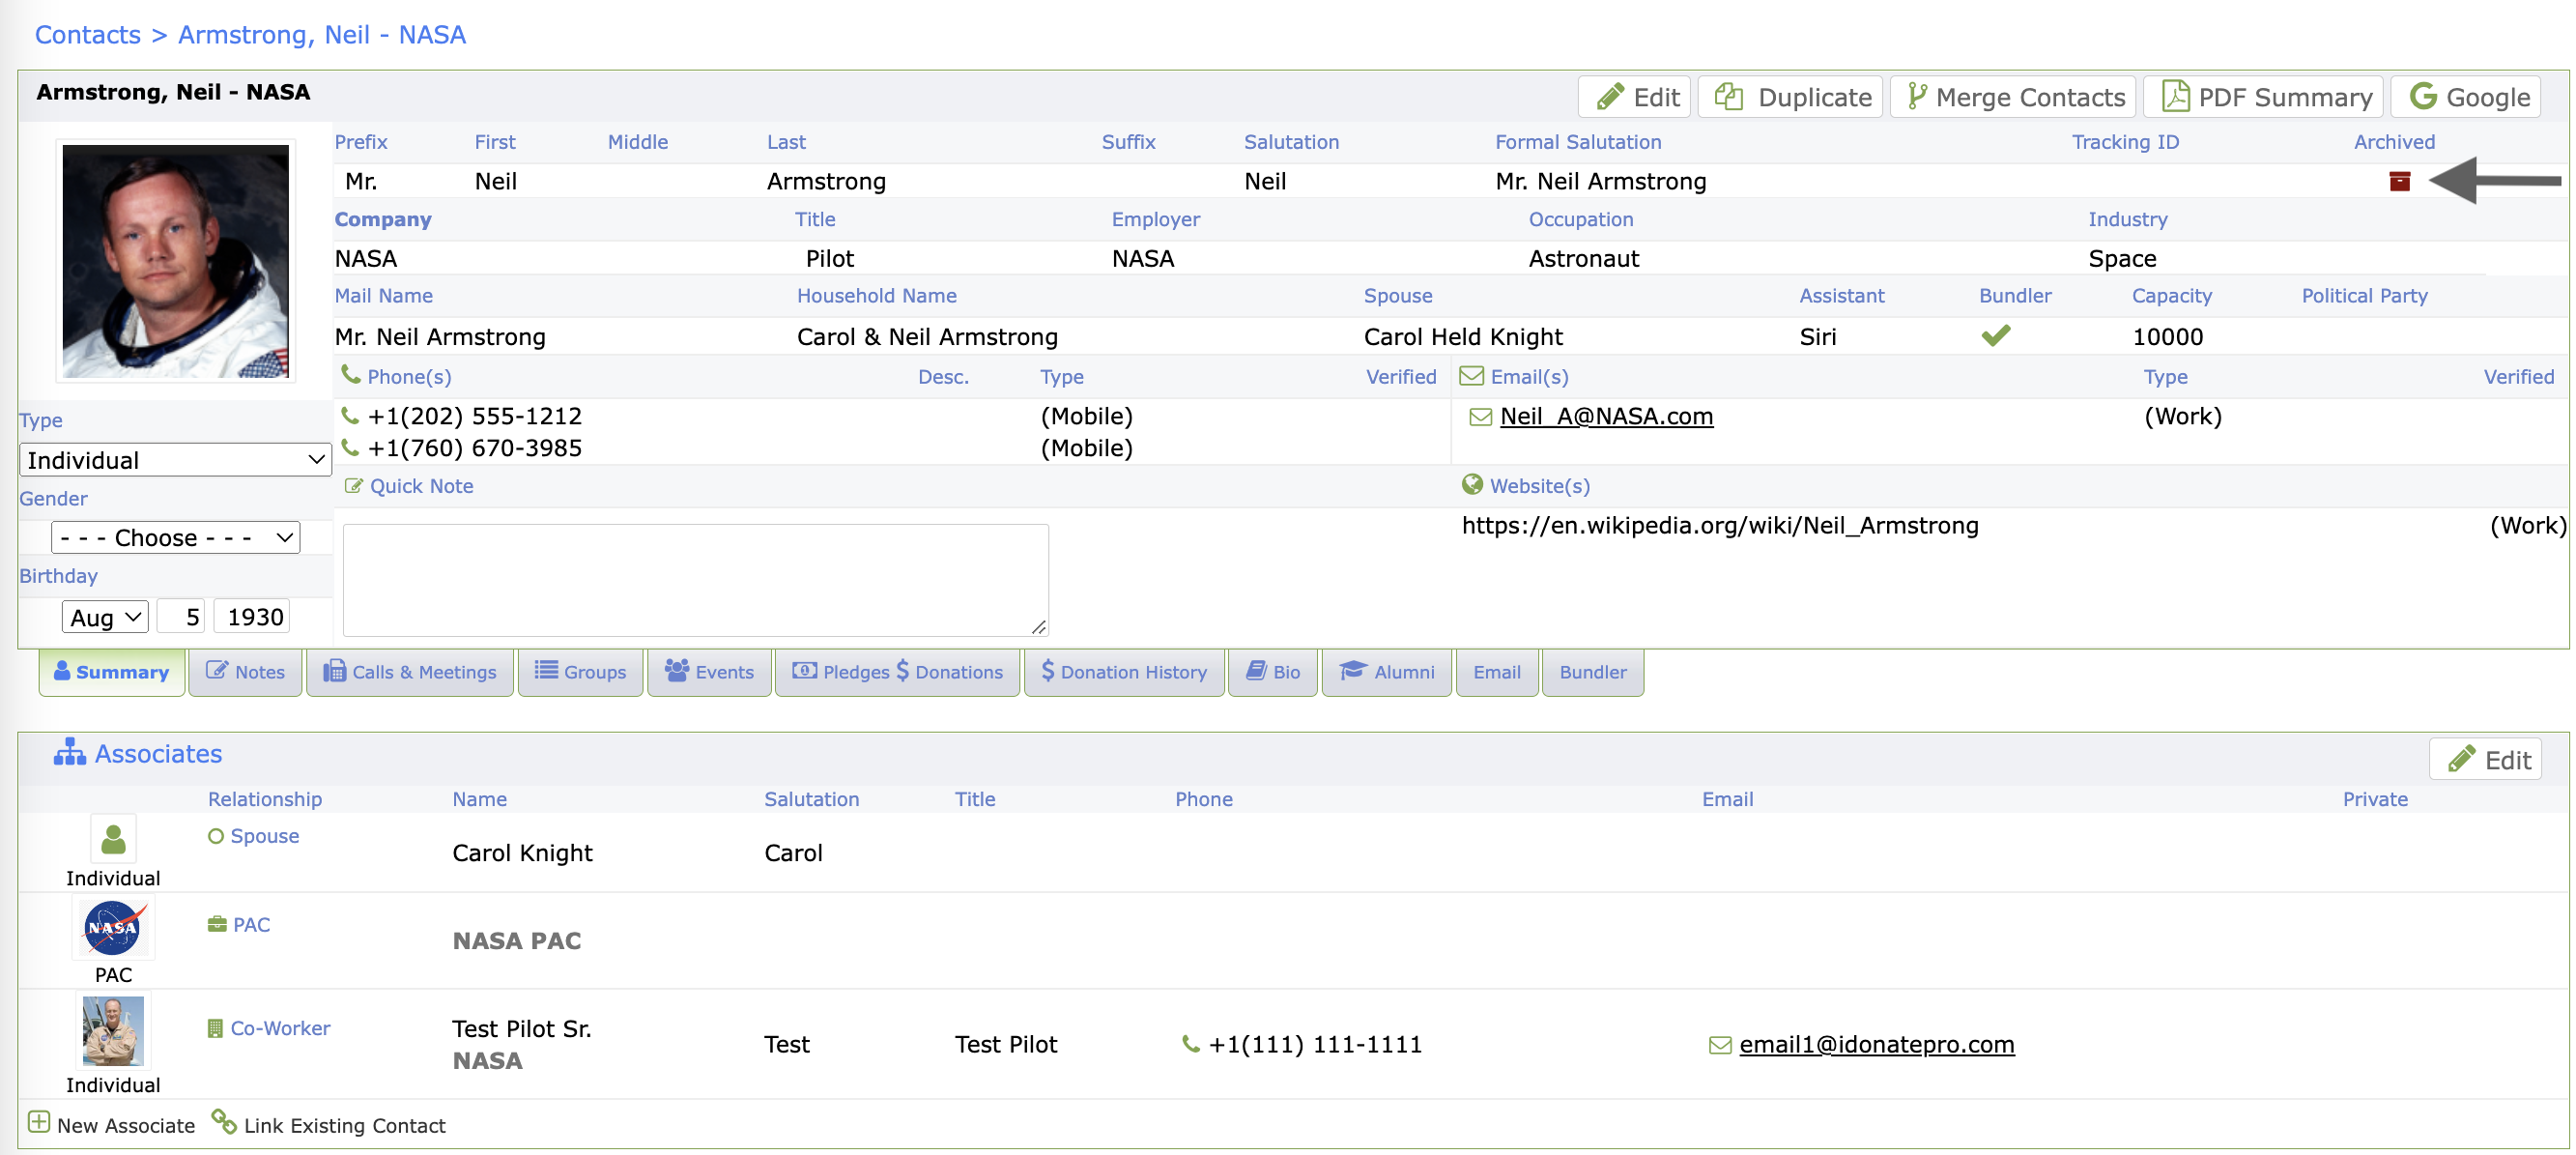Open the Gender Choose dropdown
Image resolution: width=2576 pixels, height=1155 pixels.
[175, 537]
